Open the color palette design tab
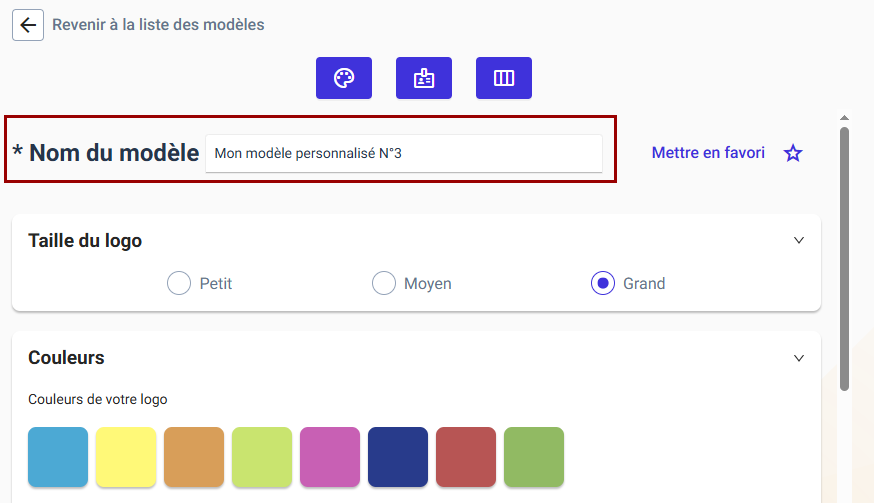The image size is (874, 503). (x=344, y=78)
